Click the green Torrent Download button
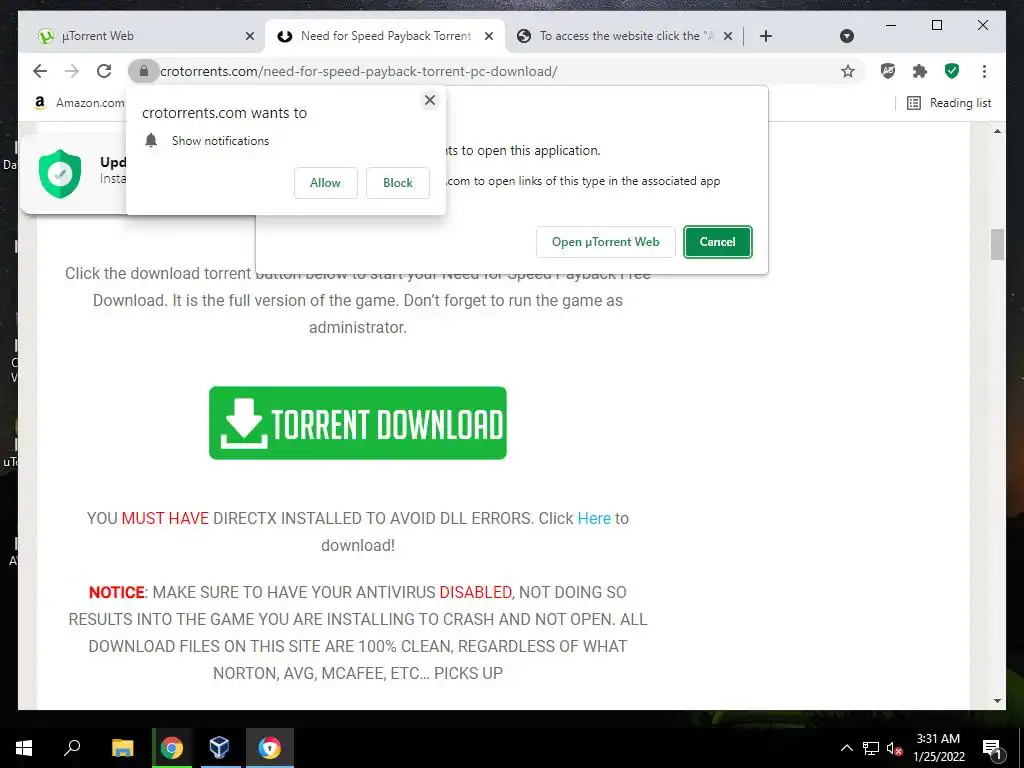The width and height of the screenshot is (1024, 768). pyautogui.click(x=358, y=423)
